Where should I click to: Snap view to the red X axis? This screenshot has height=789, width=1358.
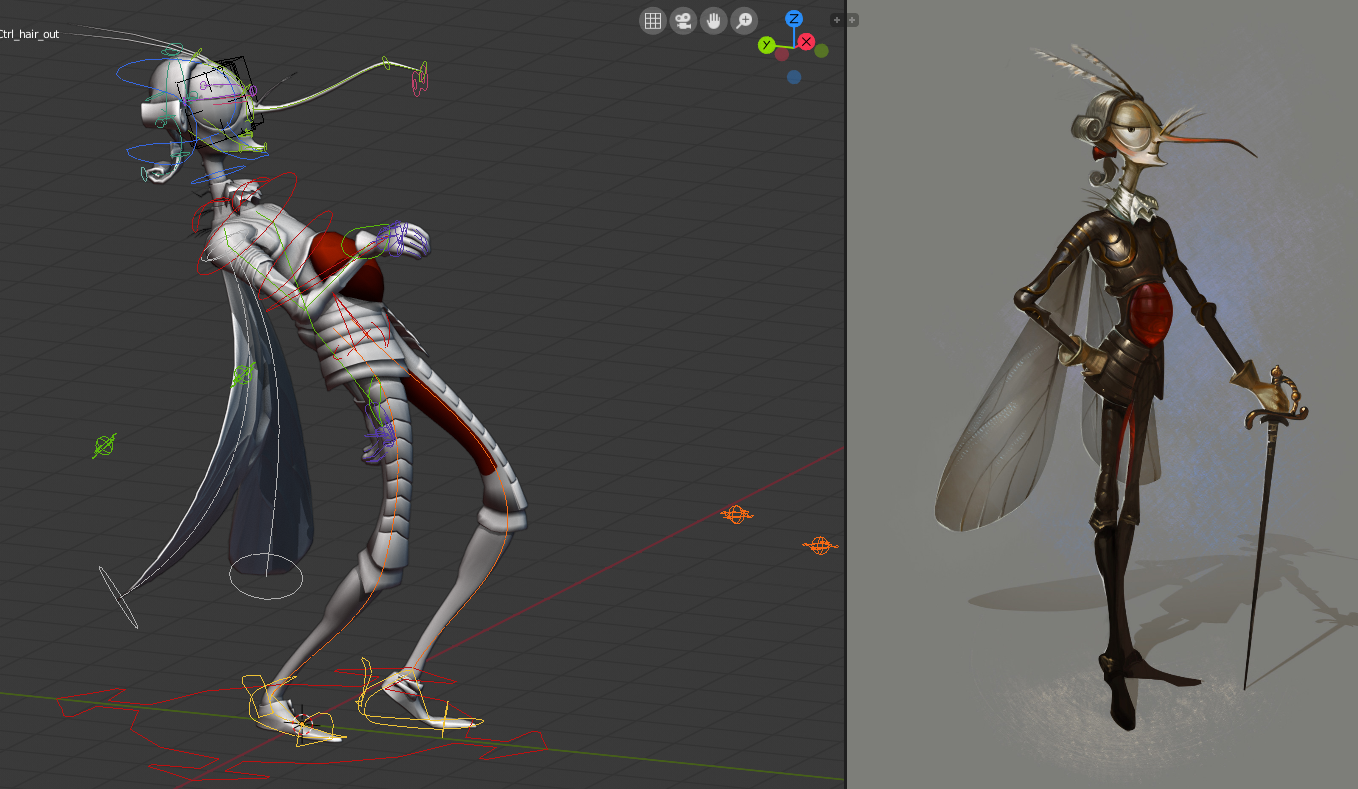[x=806, y=41]
